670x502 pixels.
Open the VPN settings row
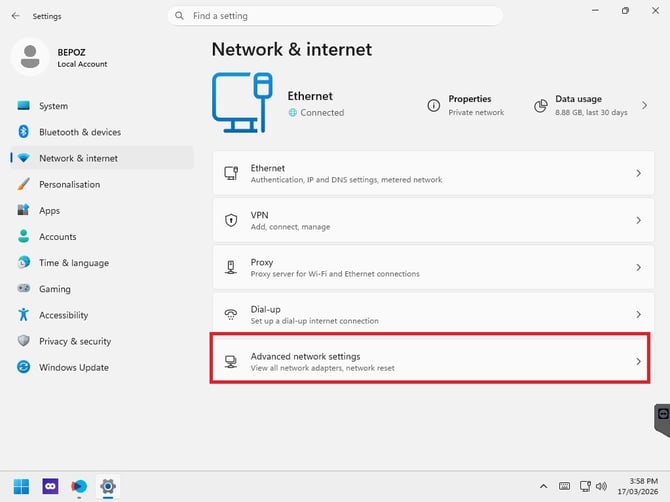[x=433, y=220]
